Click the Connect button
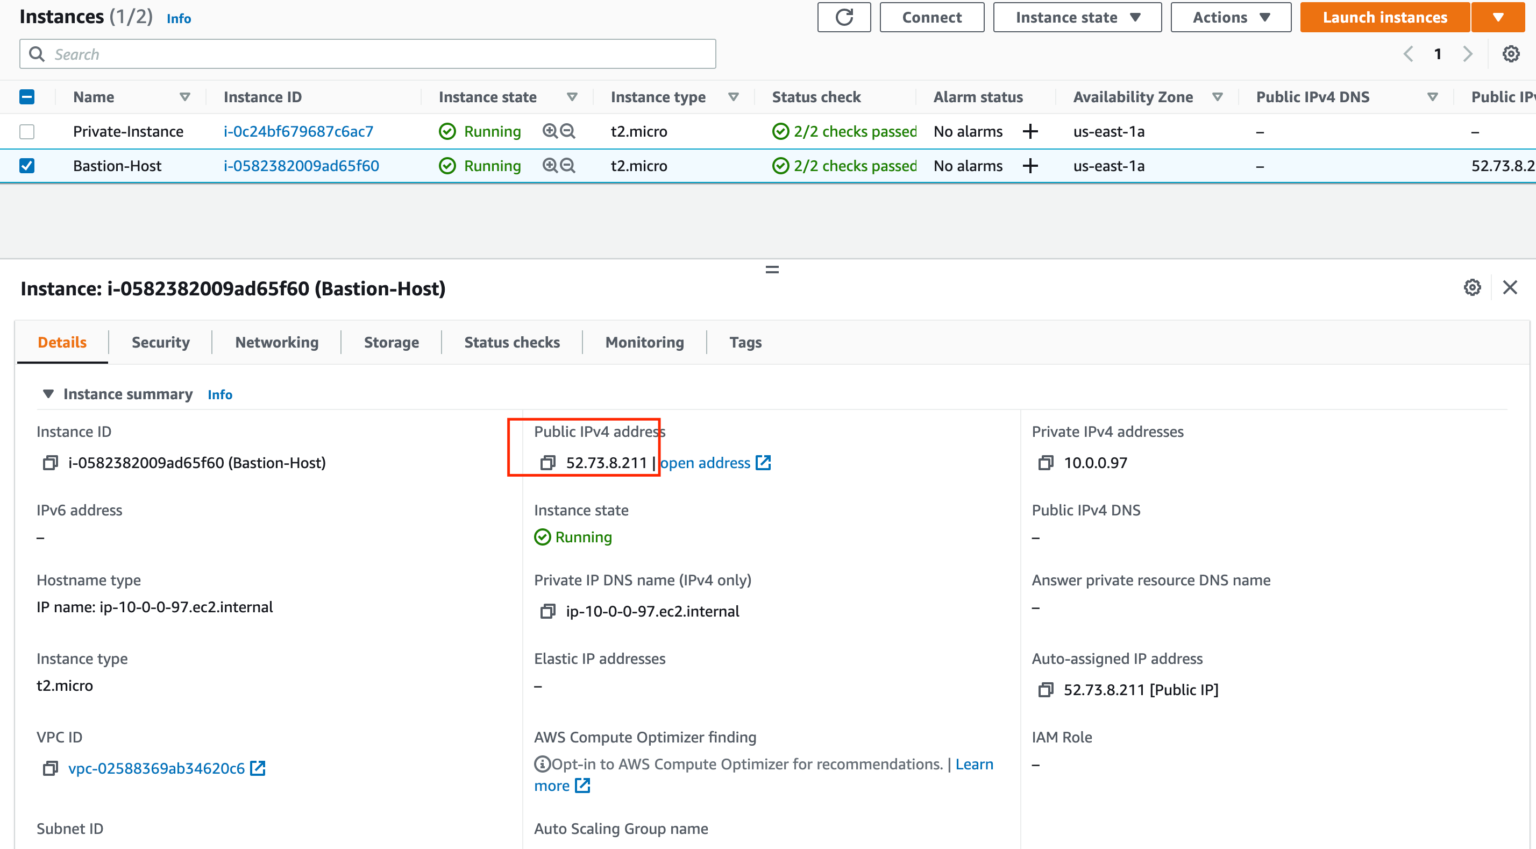This screenshot has width=1536, height=849. (x=931, y=17)
